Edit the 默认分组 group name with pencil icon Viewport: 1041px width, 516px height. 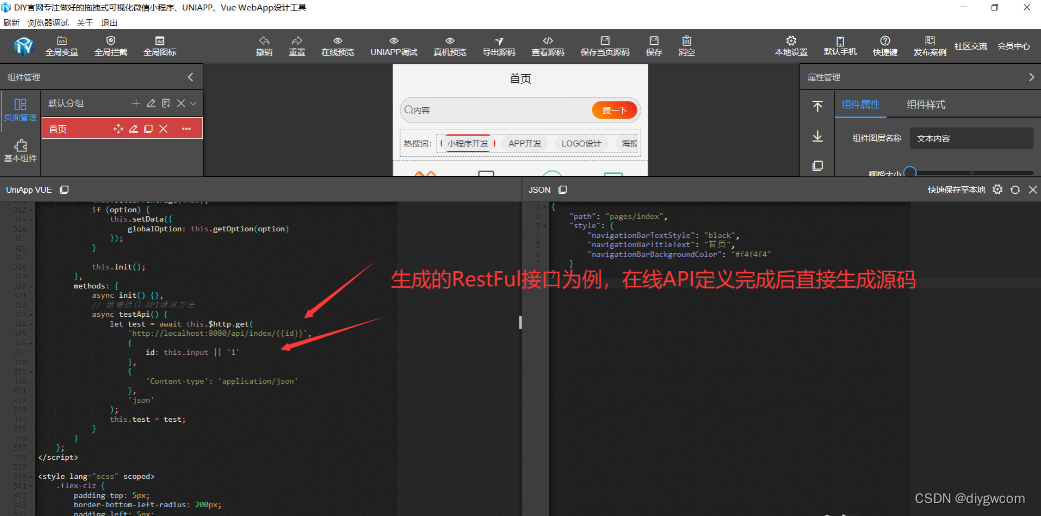point(151,103)
